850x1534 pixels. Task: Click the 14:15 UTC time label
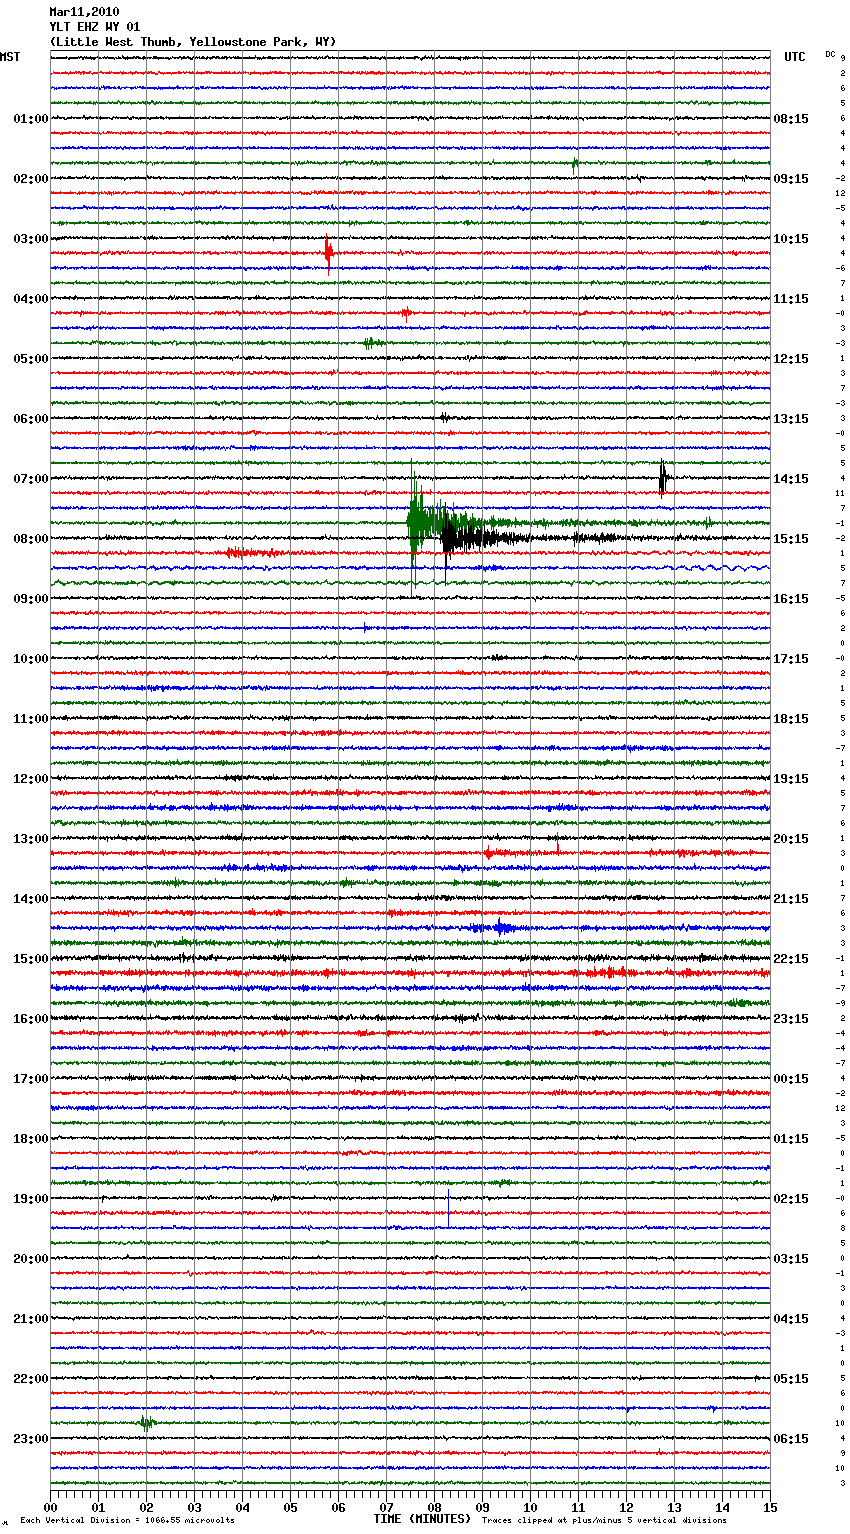791,479
